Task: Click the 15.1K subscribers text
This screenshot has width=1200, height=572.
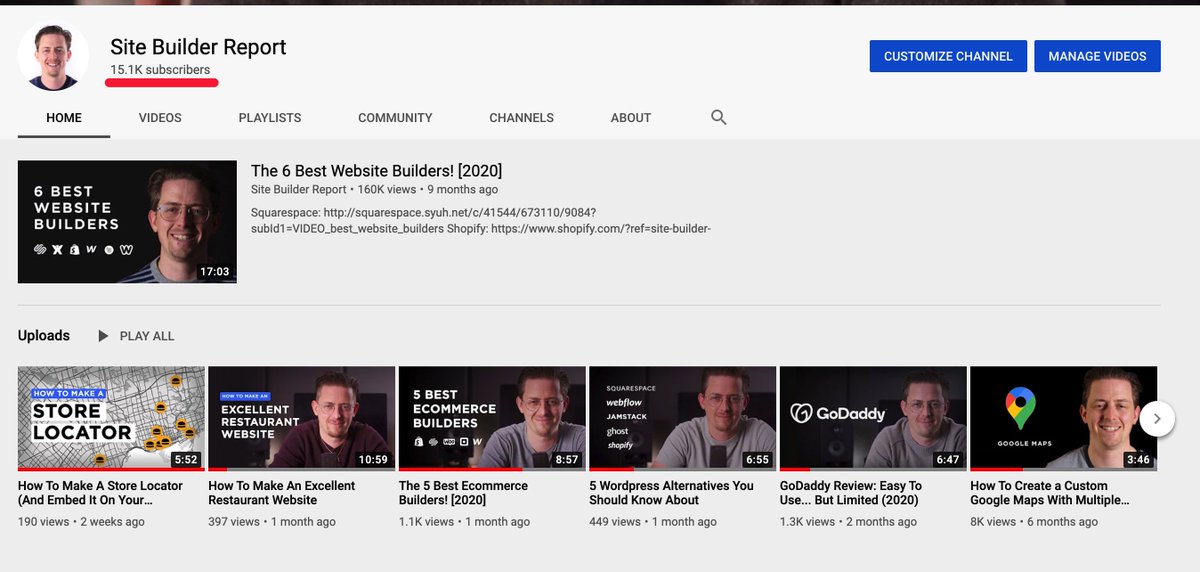Action: 160,70
